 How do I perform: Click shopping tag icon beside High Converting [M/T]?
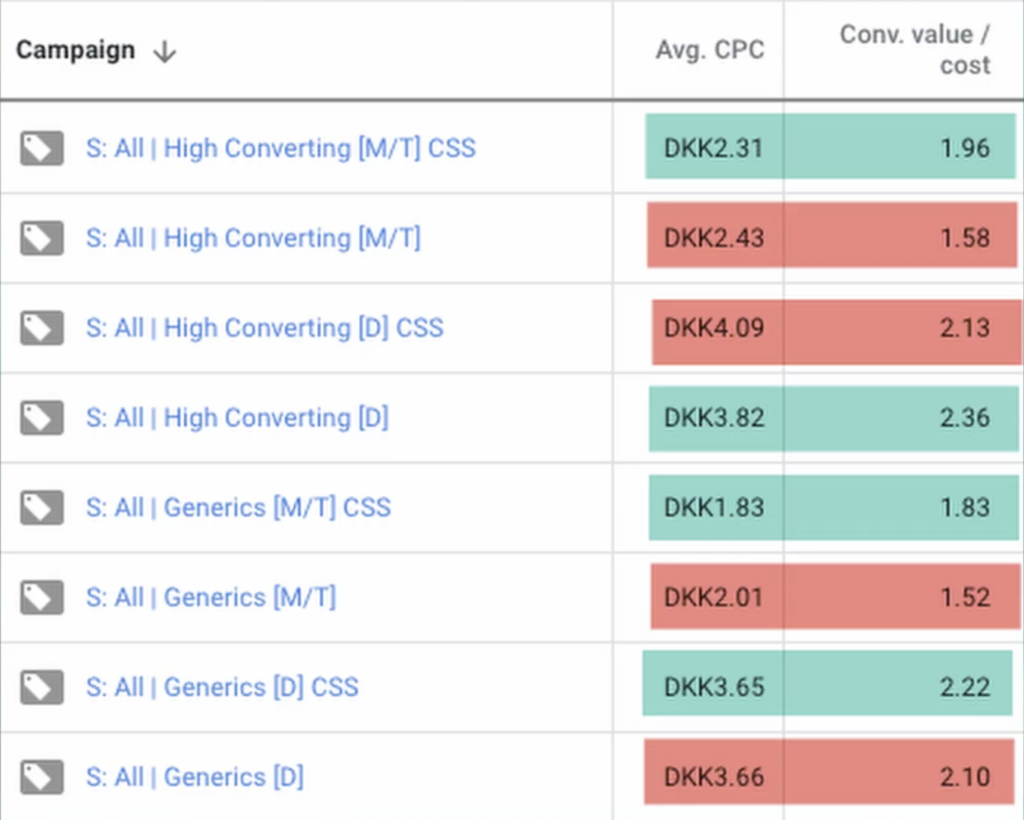41,238
